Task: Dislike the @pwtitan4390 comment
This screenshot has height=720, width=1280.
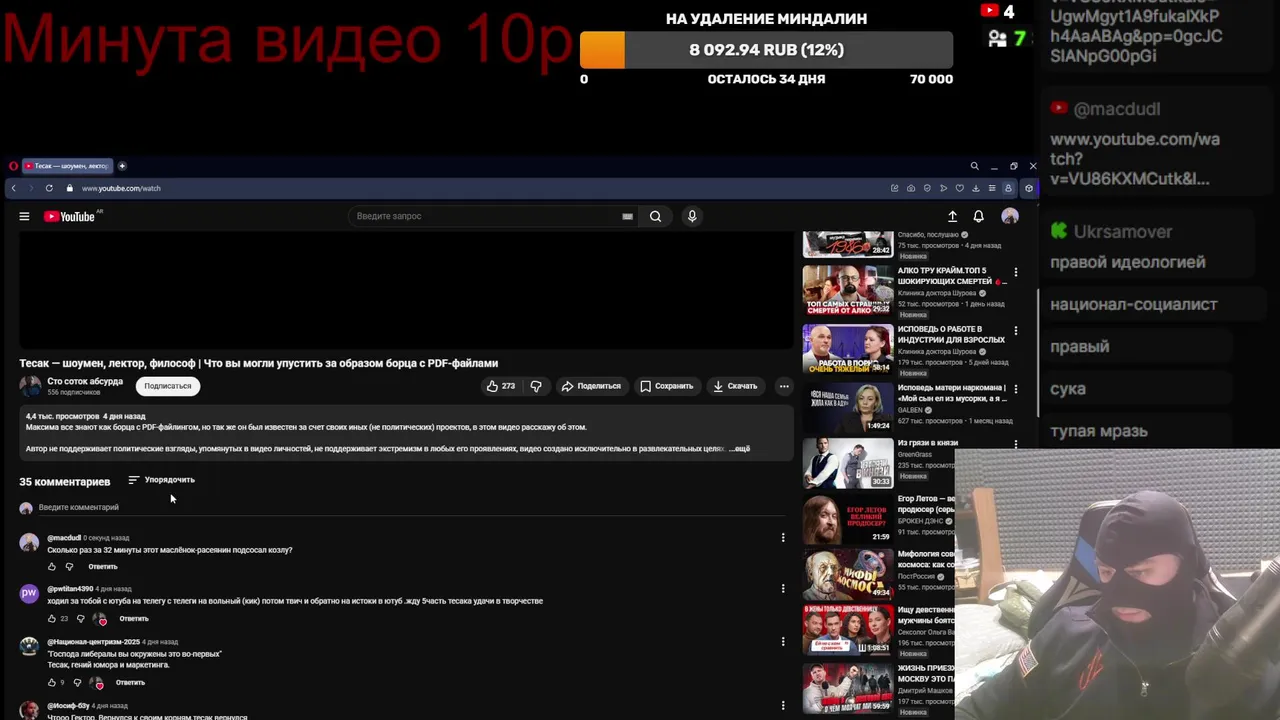Action: [81, 619]
